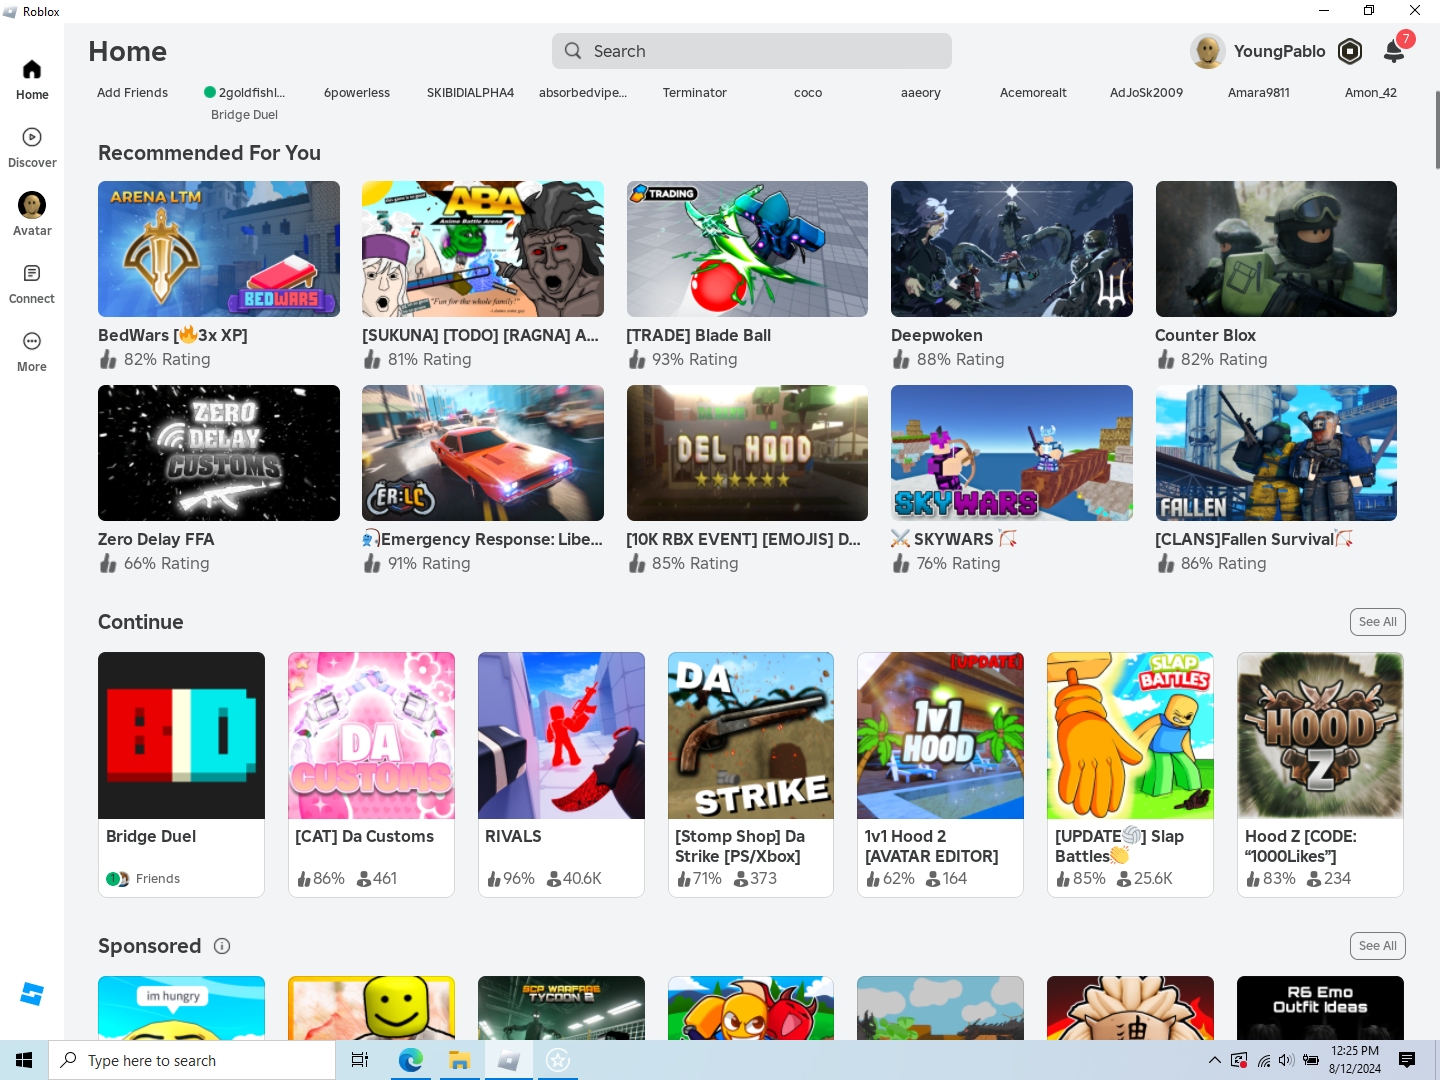Open friend 2goldfishl... profile
Screen dimensions: 1440x1080
click(245, 93)
